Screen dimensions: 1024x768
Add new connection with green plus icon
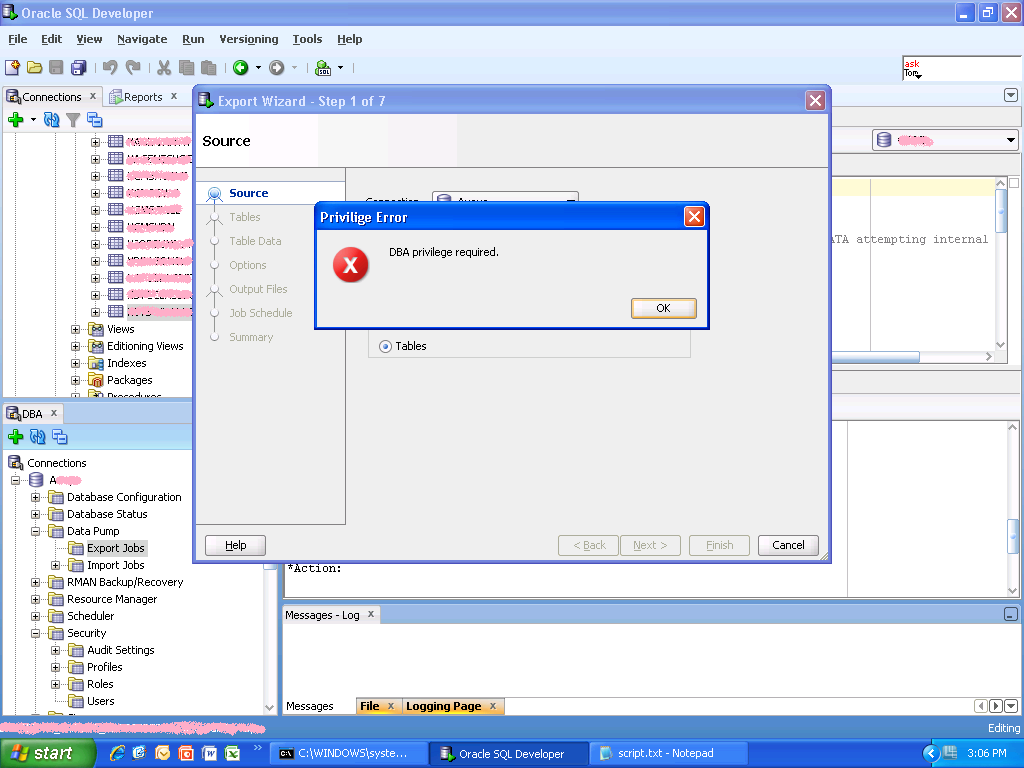15,120
